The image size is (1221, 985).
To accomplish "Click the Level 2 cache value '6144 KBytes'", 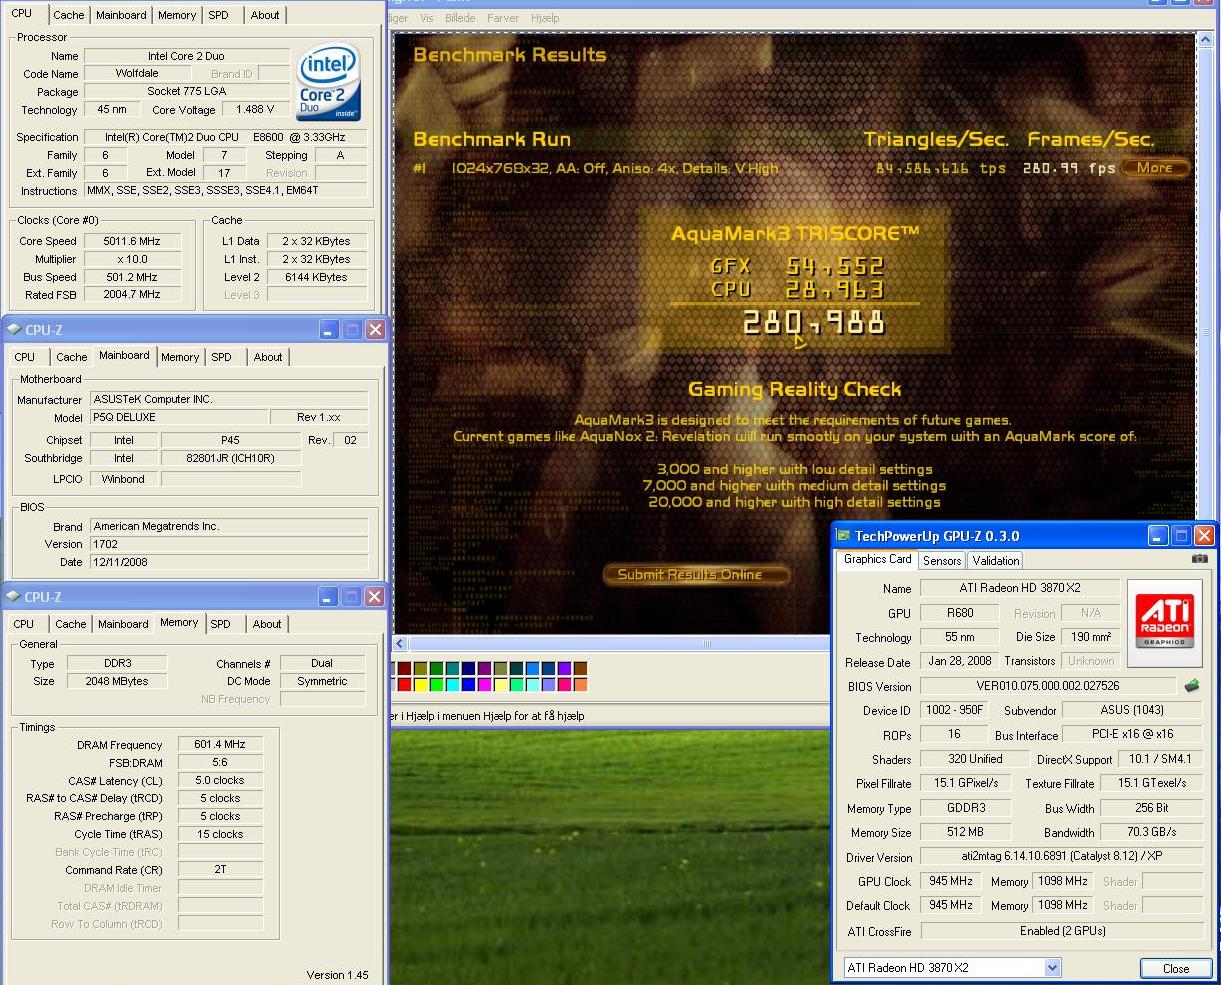I will click(x=316, y=277).
